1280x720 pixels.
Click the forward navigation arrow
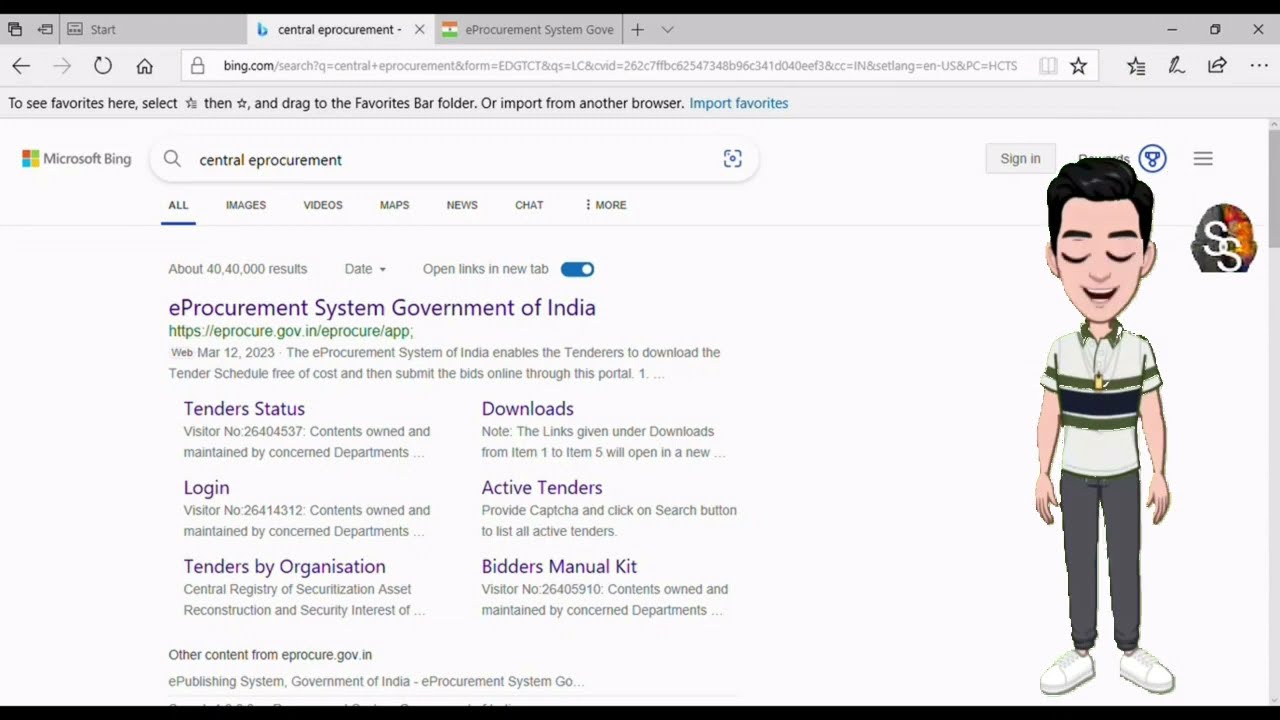62,66
